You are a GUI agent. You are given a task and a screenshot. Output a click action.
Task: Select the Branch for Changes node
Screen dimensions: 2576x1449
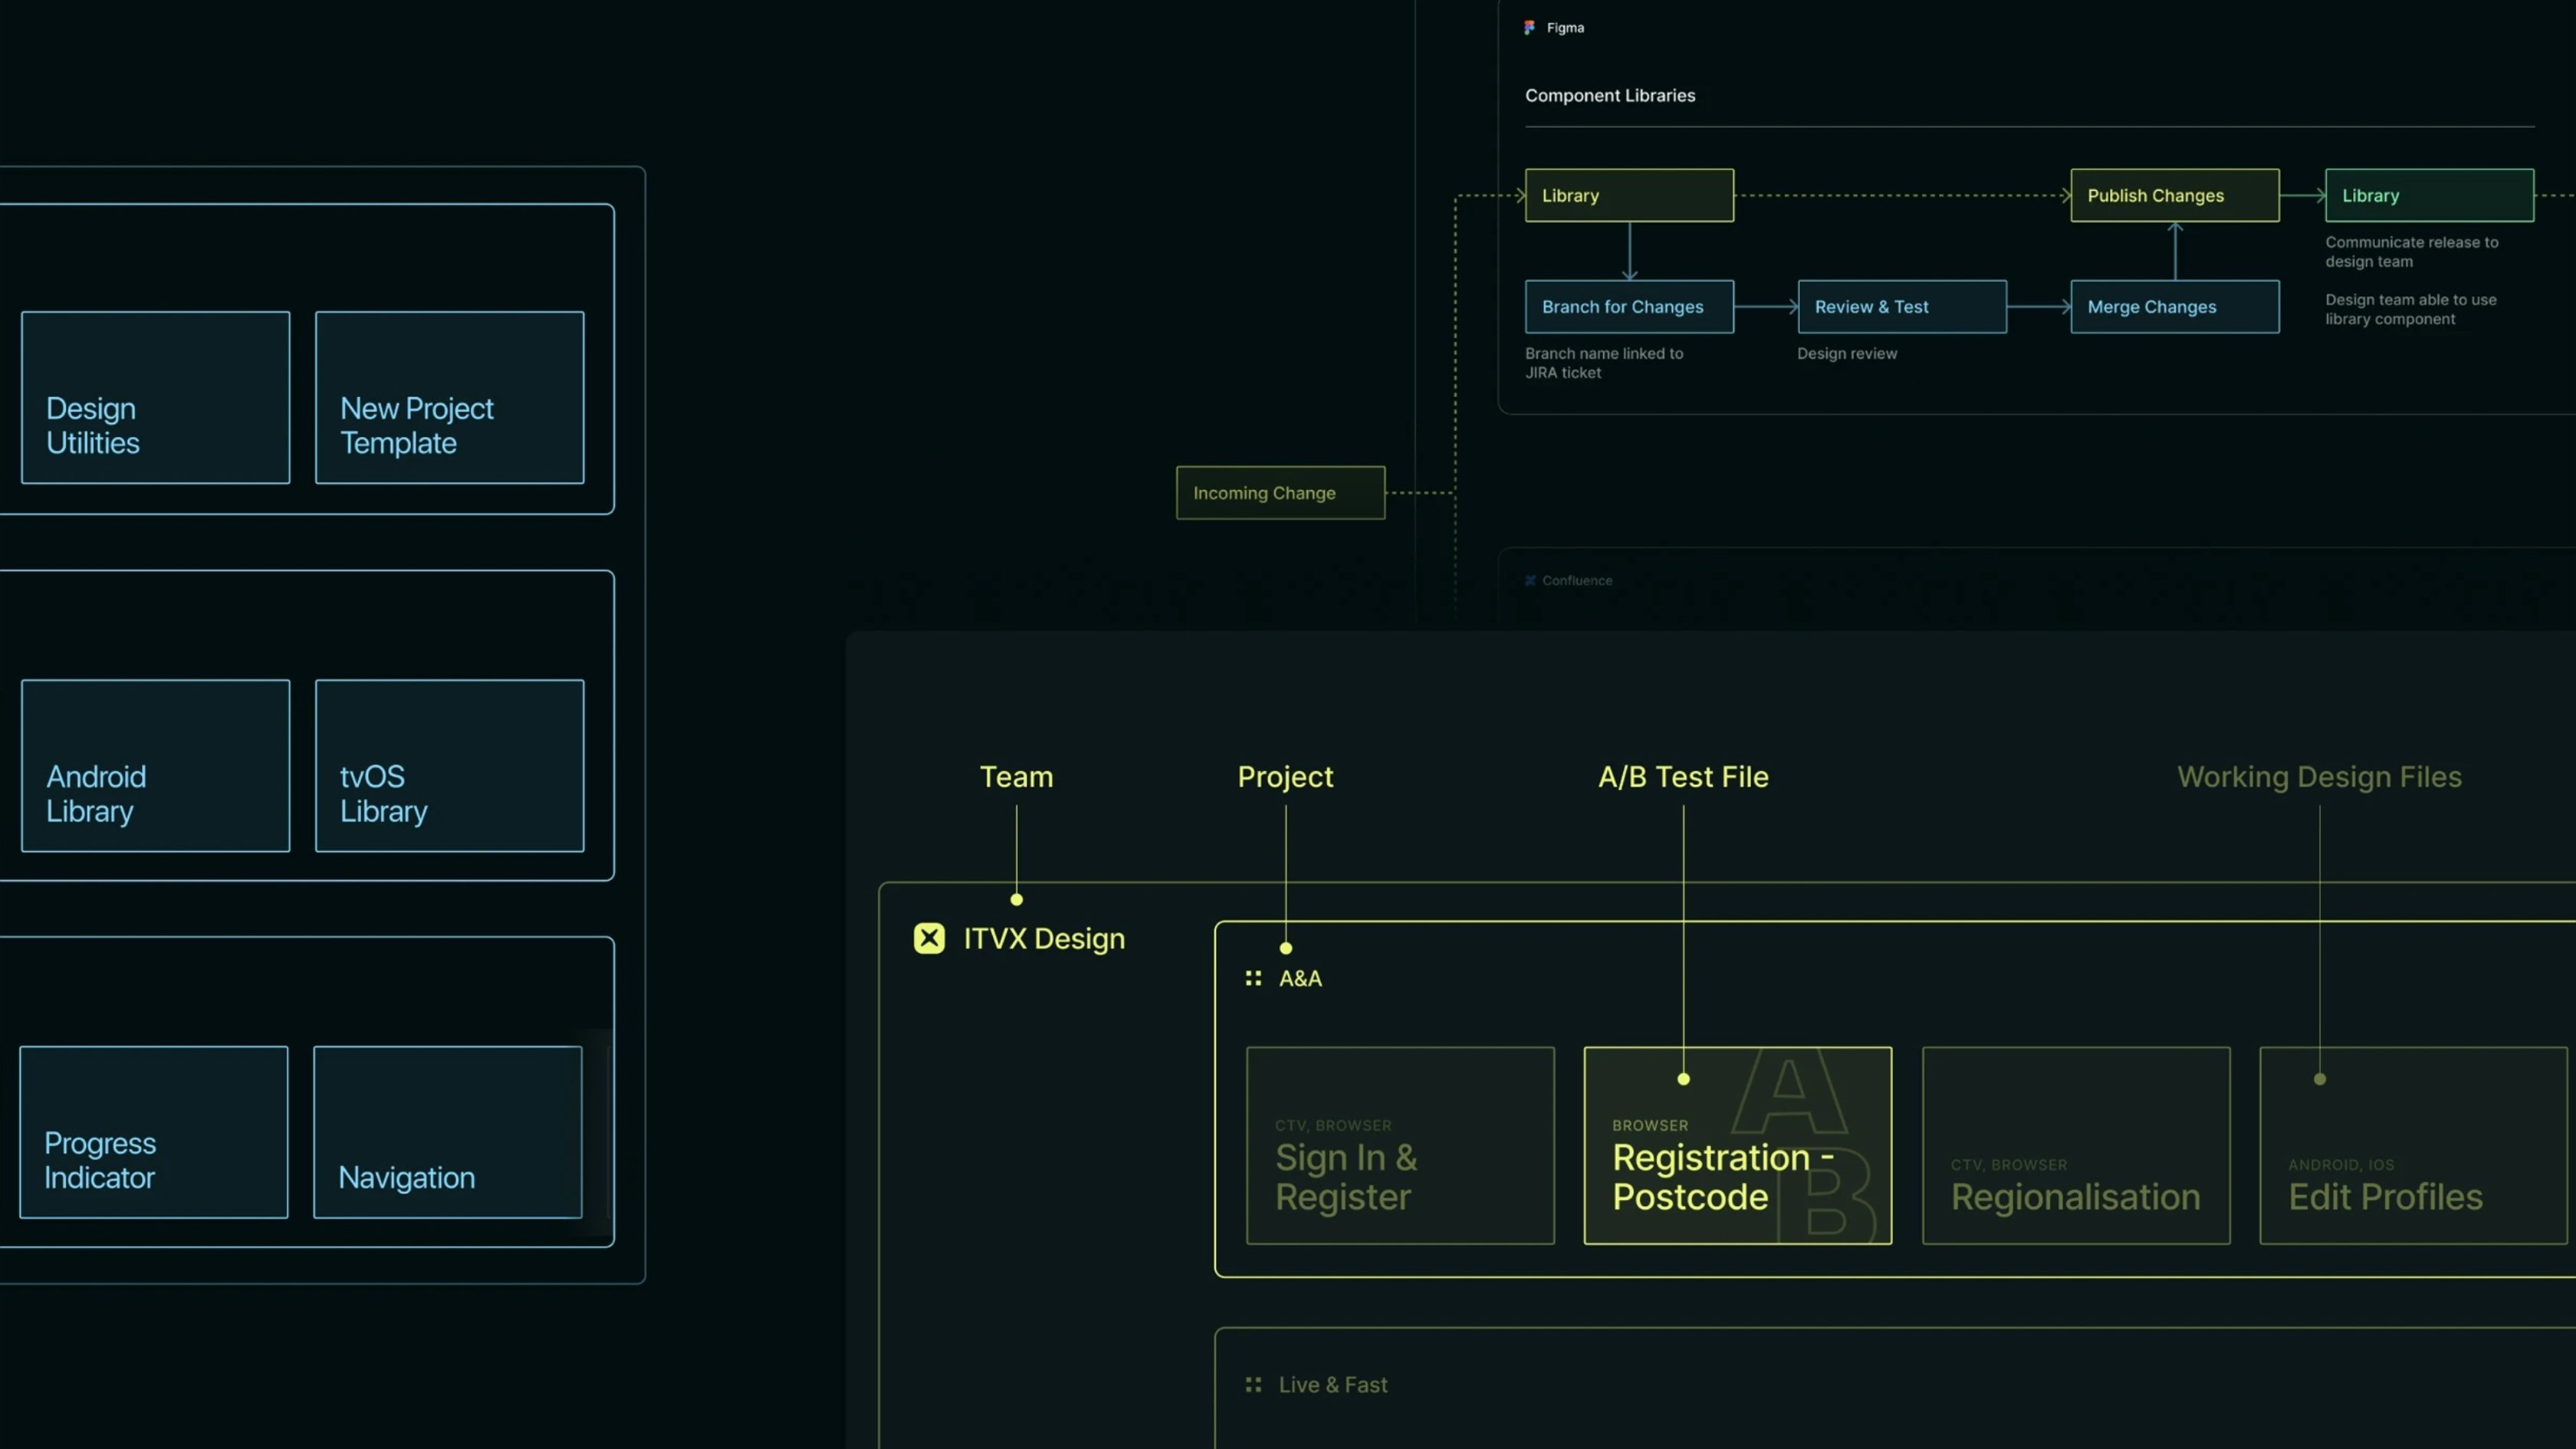[x=1629, y=306]
